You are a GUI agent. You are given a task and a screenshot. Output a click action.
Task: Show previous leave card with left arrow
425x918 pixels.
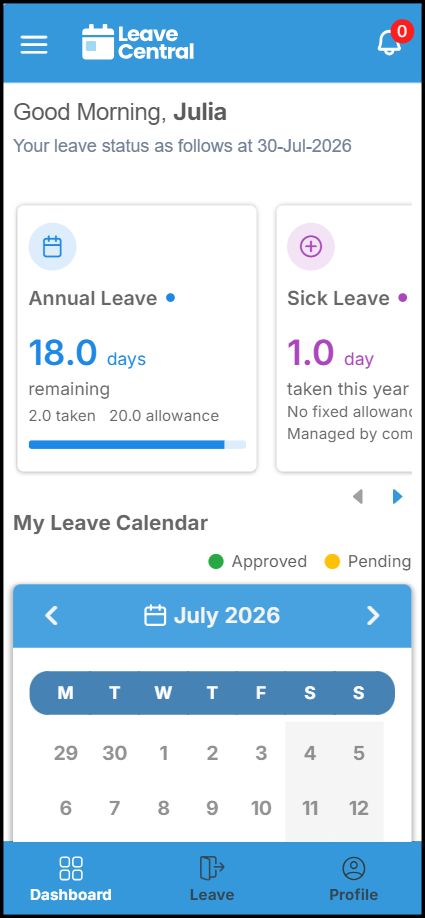358,497
